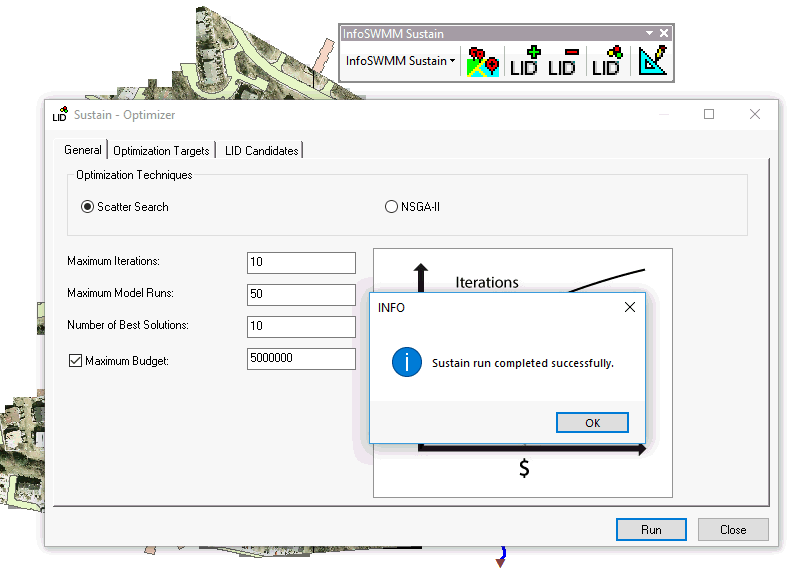This screenshot has width=807, height=572.
Task: Click the blue information icon in INFO dialog
Action: click(x=407, y=362)
